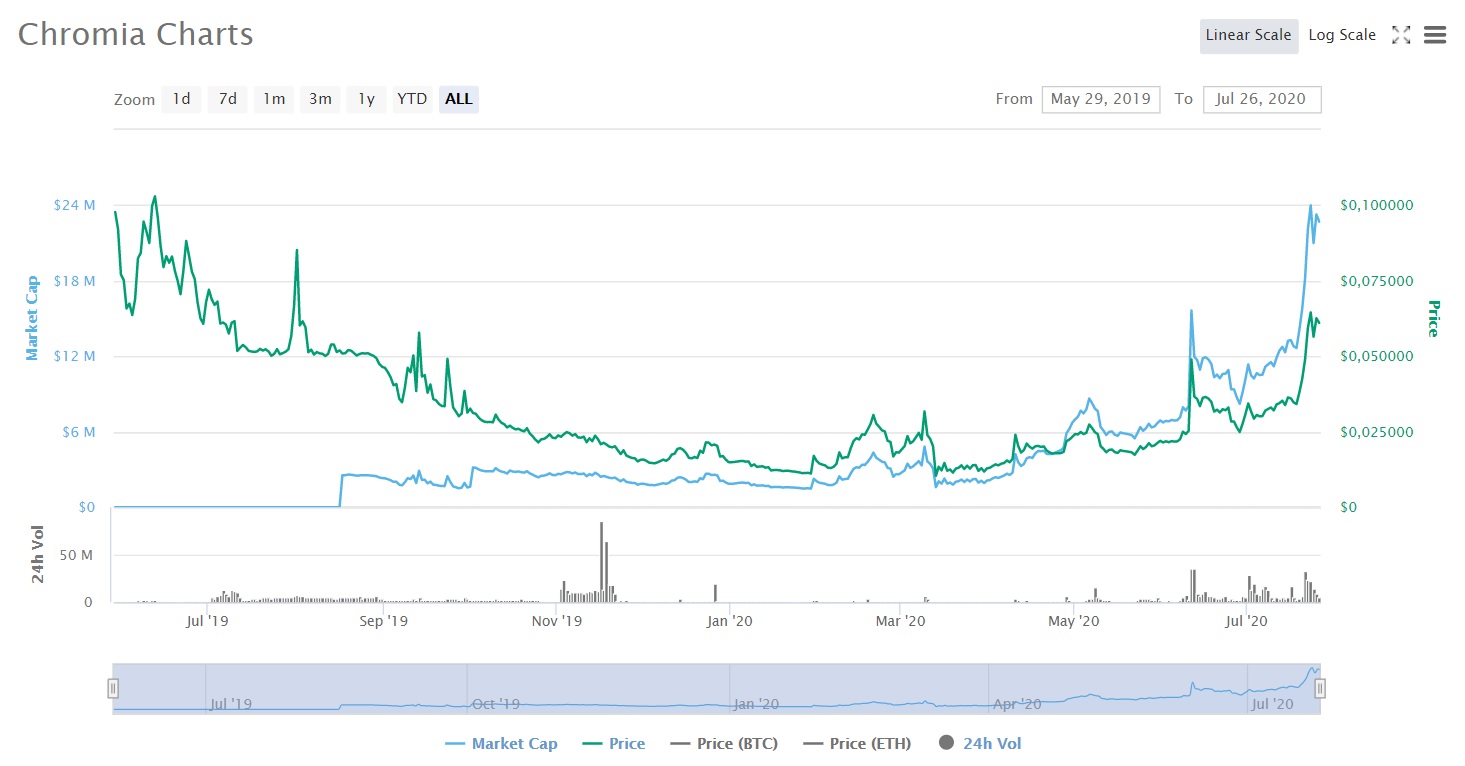Set zoom to YTD

click(x=412, y=99)
